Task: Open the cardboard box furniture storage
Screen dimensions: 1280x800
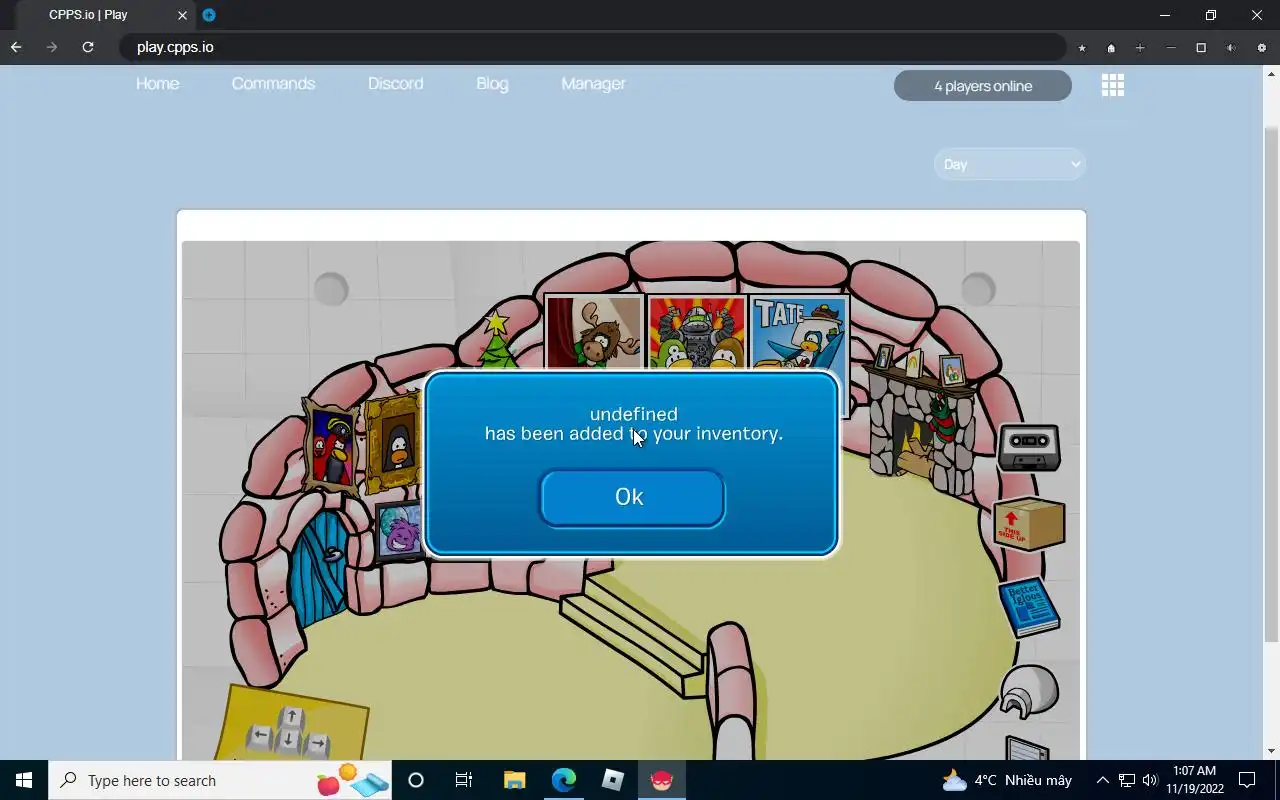Action: coord(1029,523)
